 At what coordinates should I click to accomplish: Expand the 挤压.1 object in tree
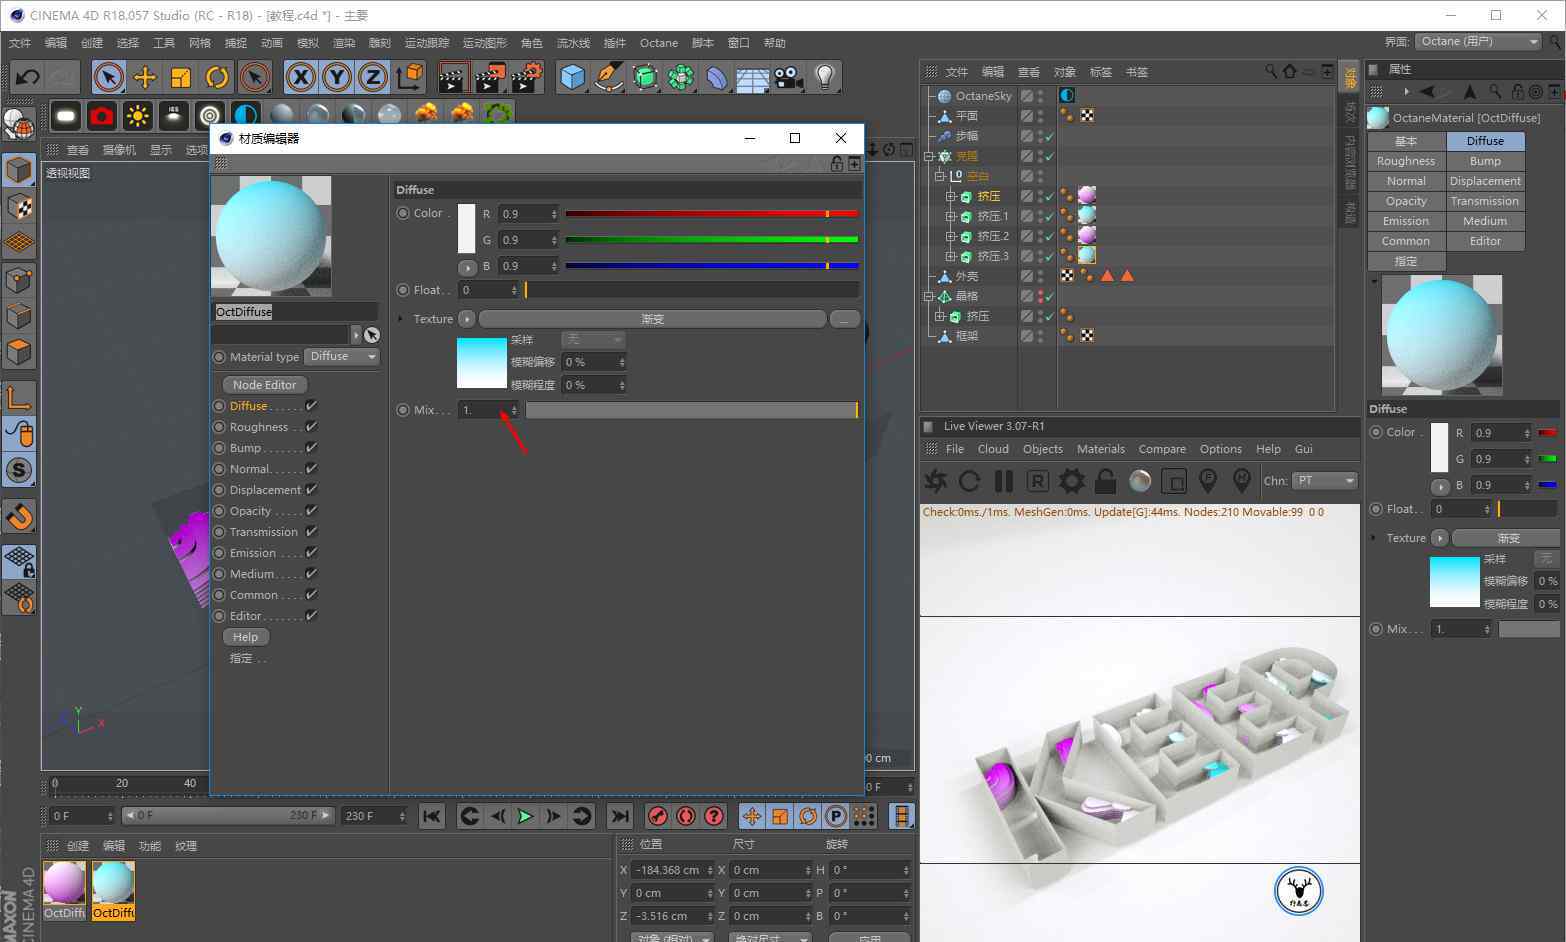pos(950,216)
